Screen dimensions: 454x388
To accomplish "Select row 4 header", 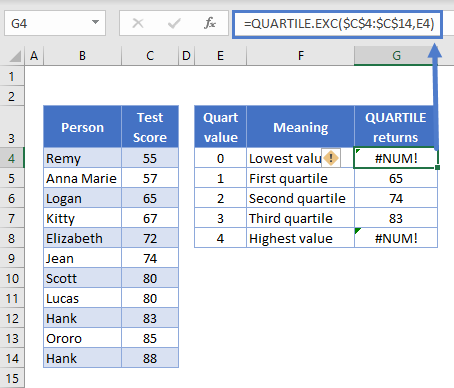I will tap(12, 158).
